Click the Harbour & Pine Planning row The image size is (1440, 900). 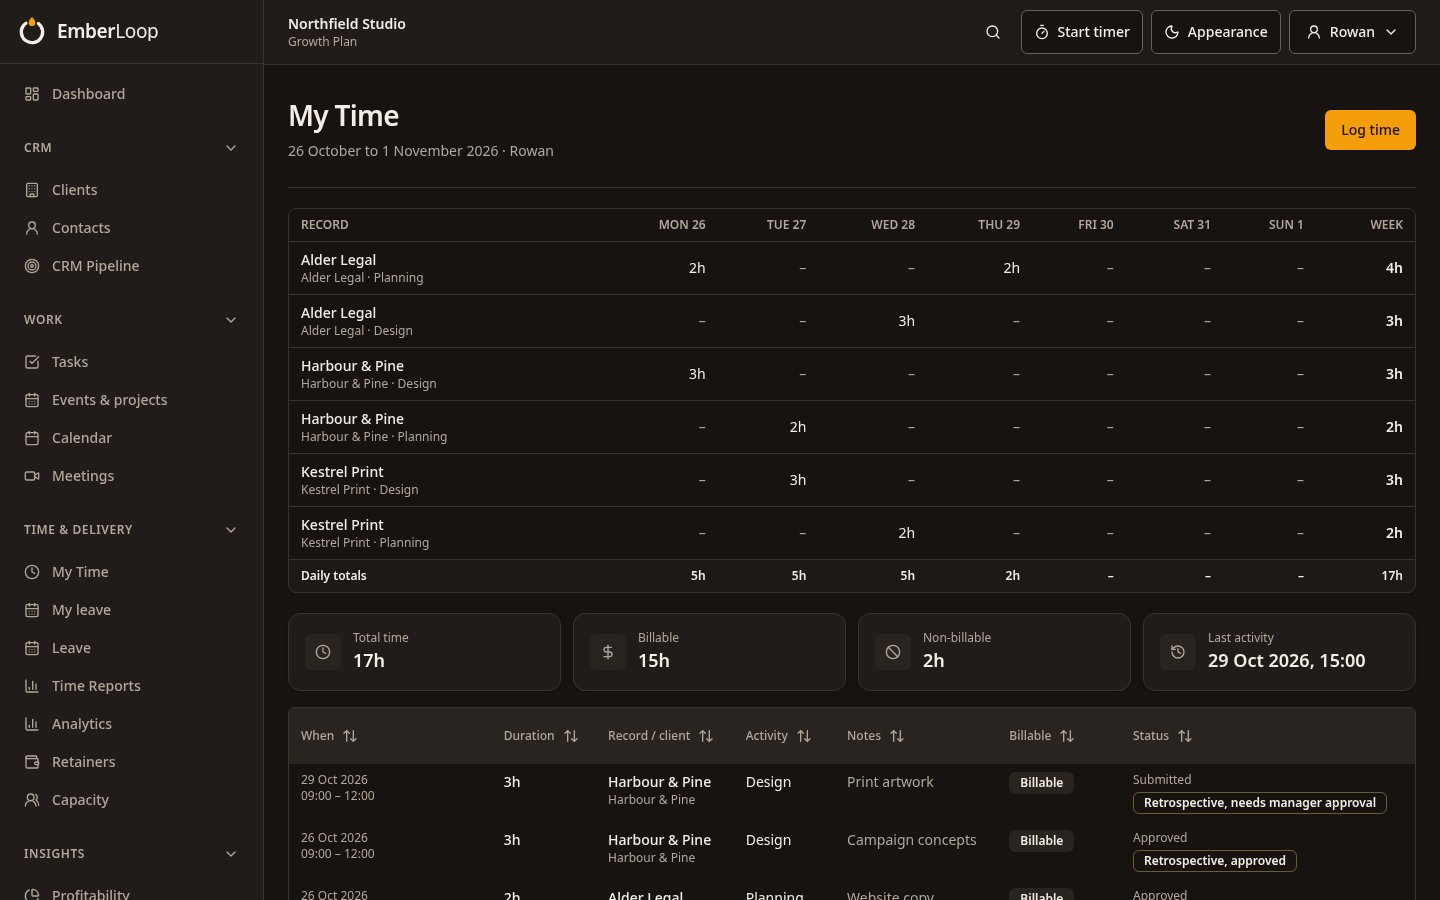pyautogui.click(x=851, y=427)
